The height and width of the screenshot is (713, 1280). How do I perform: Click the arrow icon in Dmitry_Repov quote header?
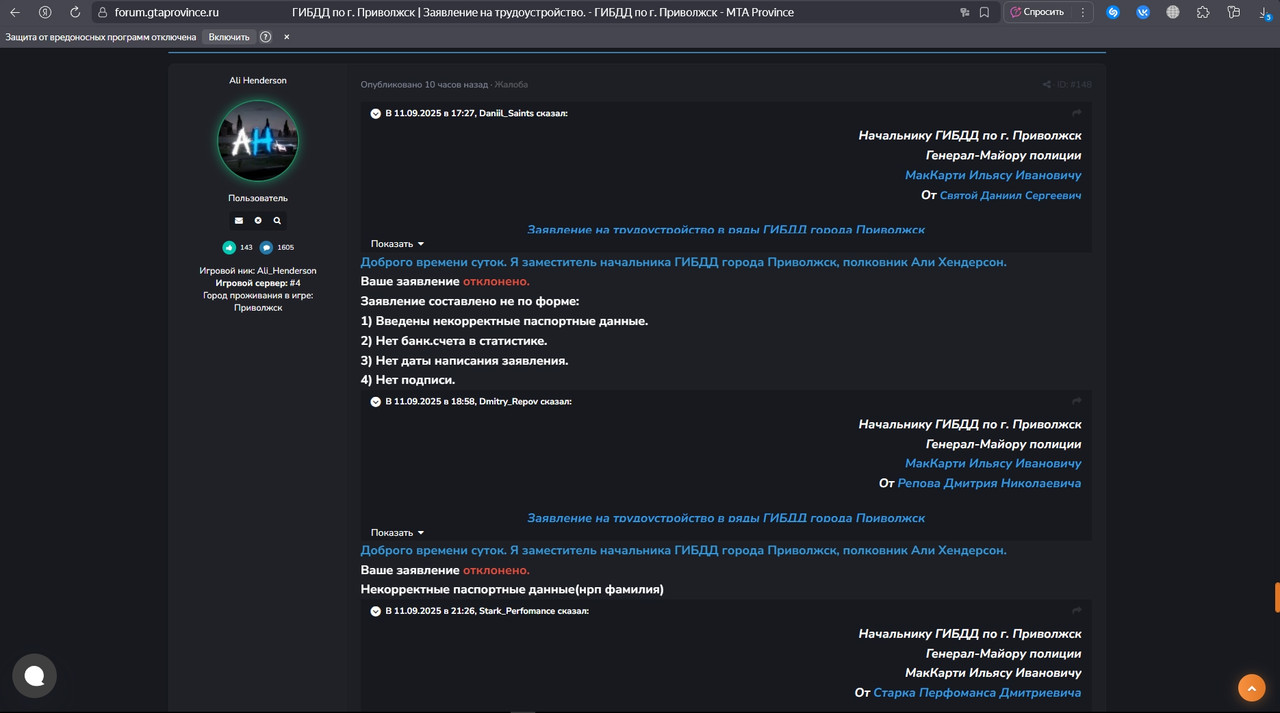[x=1077, y=402]
